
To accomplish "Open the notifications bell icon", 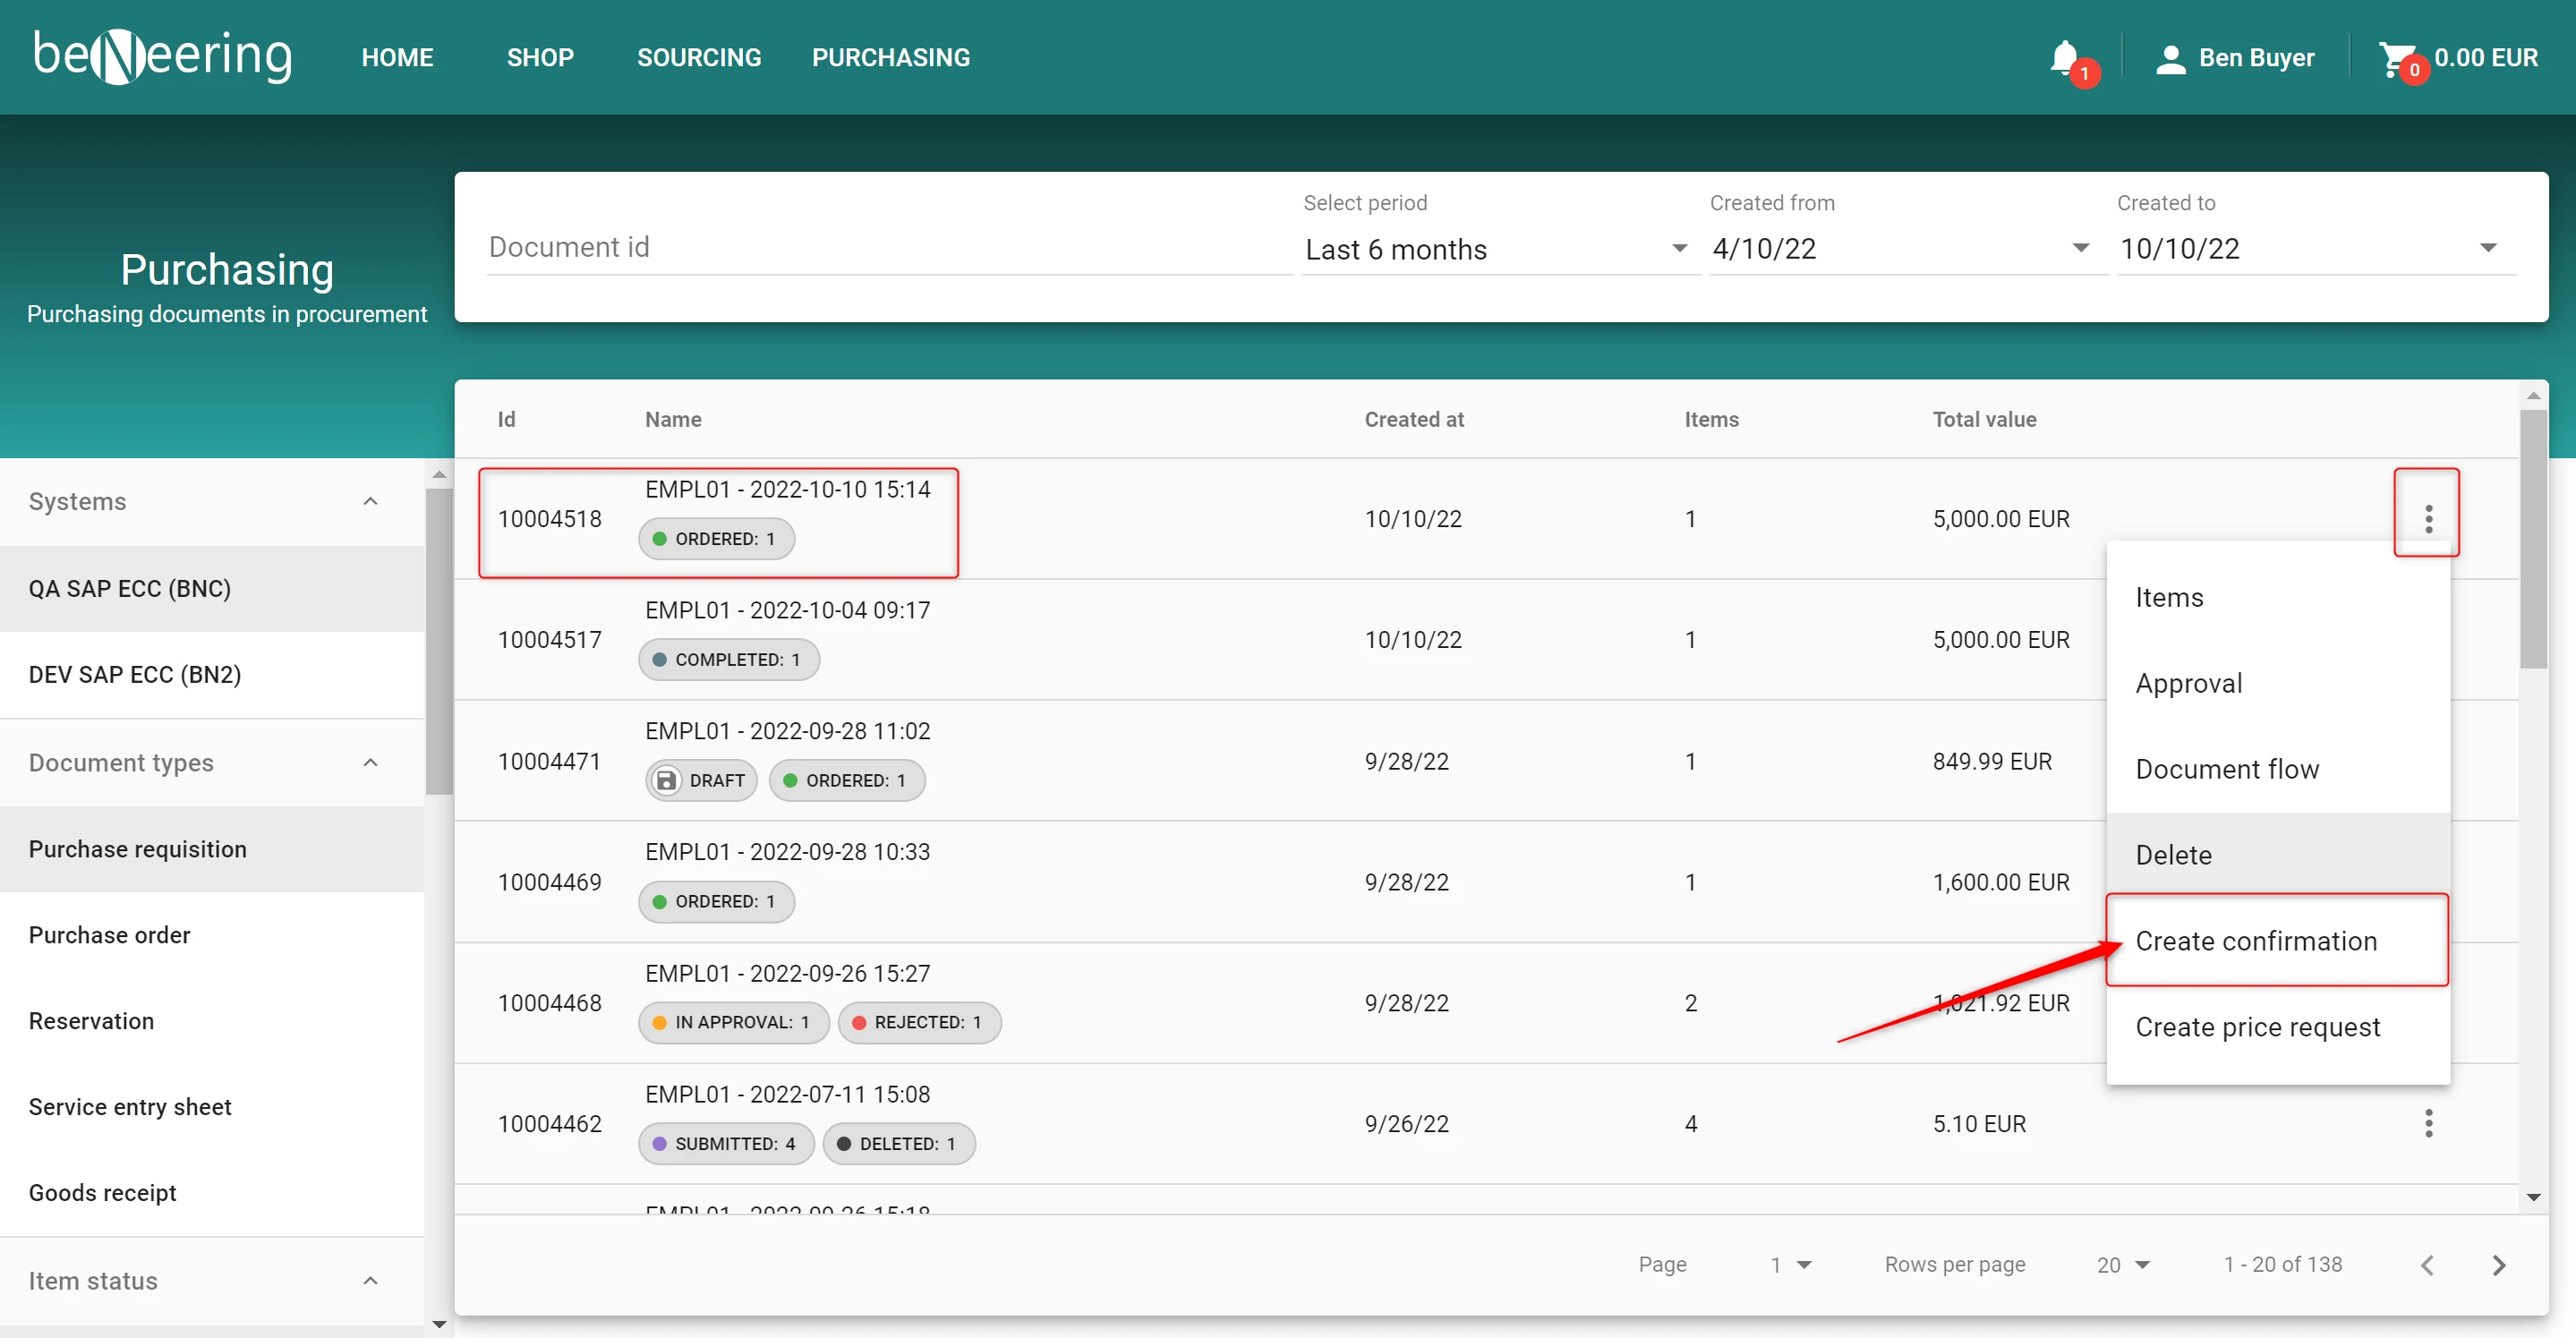I will pos(2065,58).
